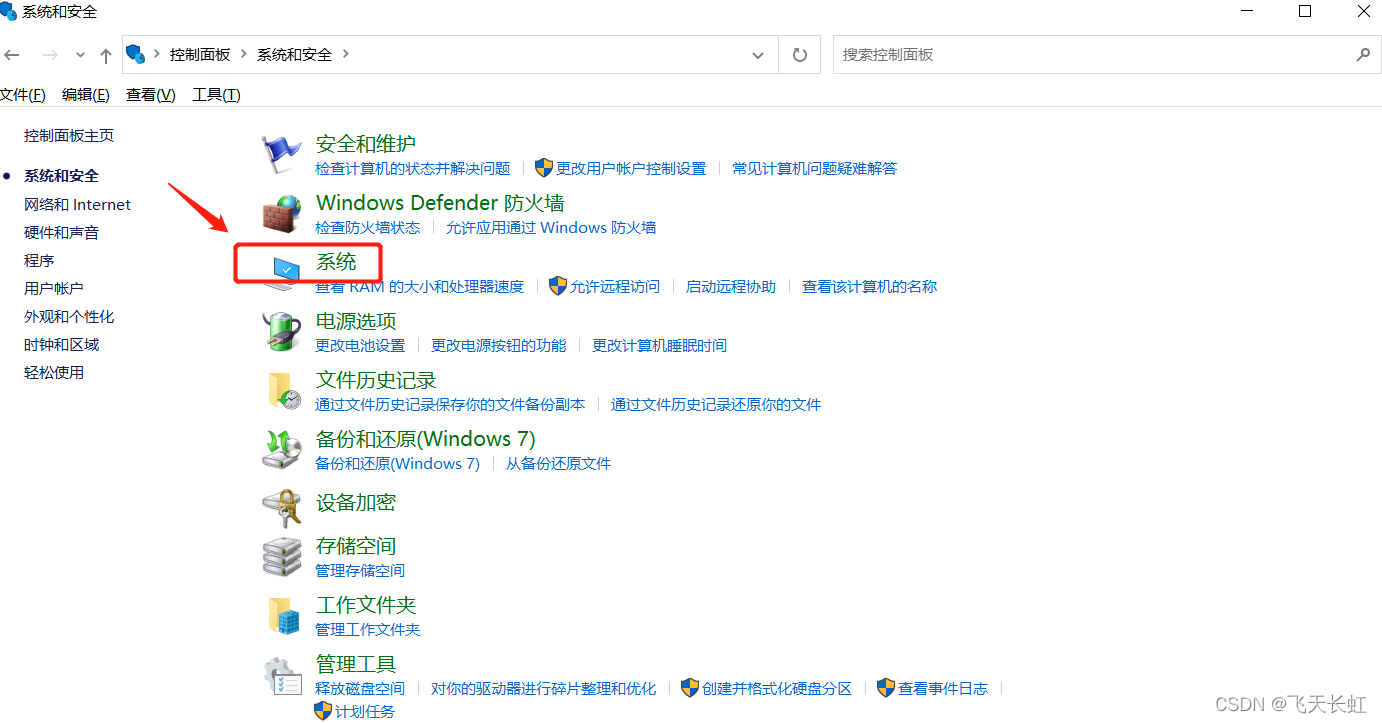The image size is (1382, 723).
Task: Select 硬件和声音 in sidebar
Action: point(62,232)
